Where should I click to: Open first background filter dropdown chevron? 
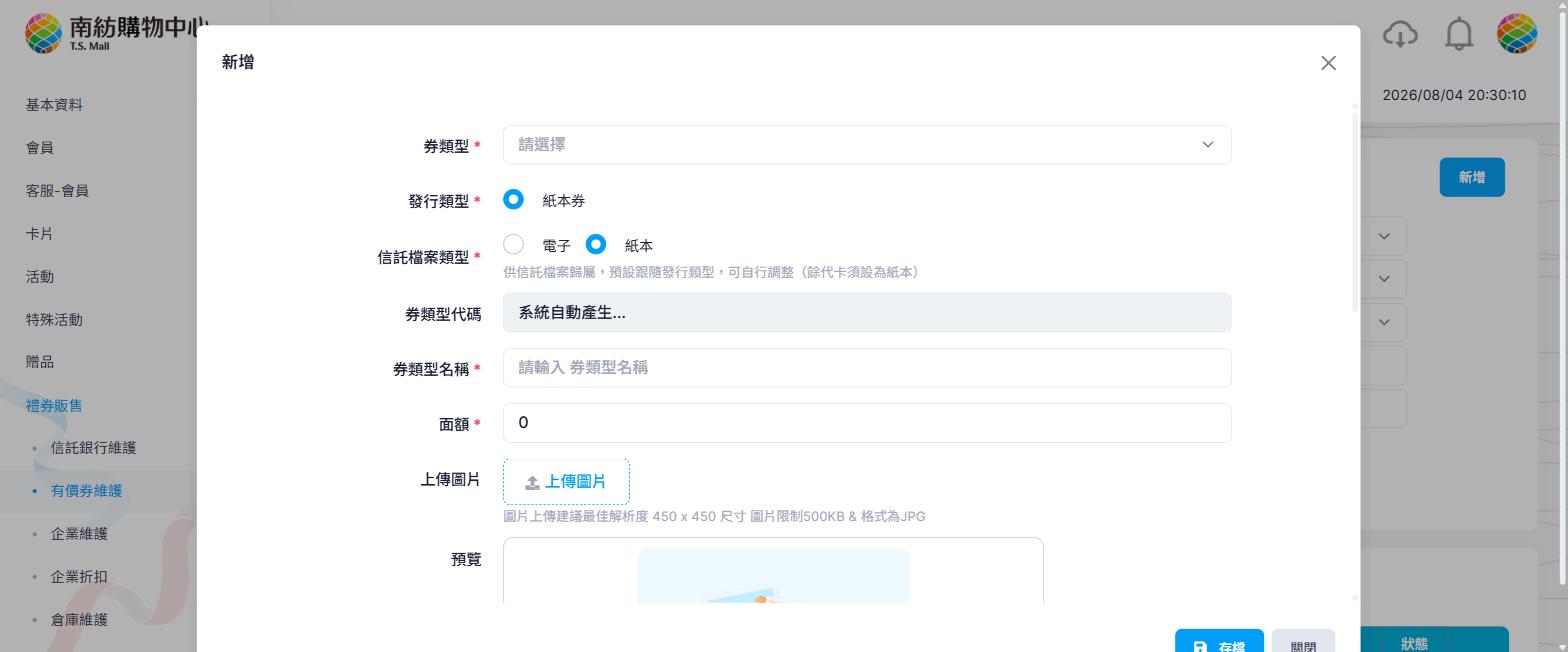[x=1384, y=236]
